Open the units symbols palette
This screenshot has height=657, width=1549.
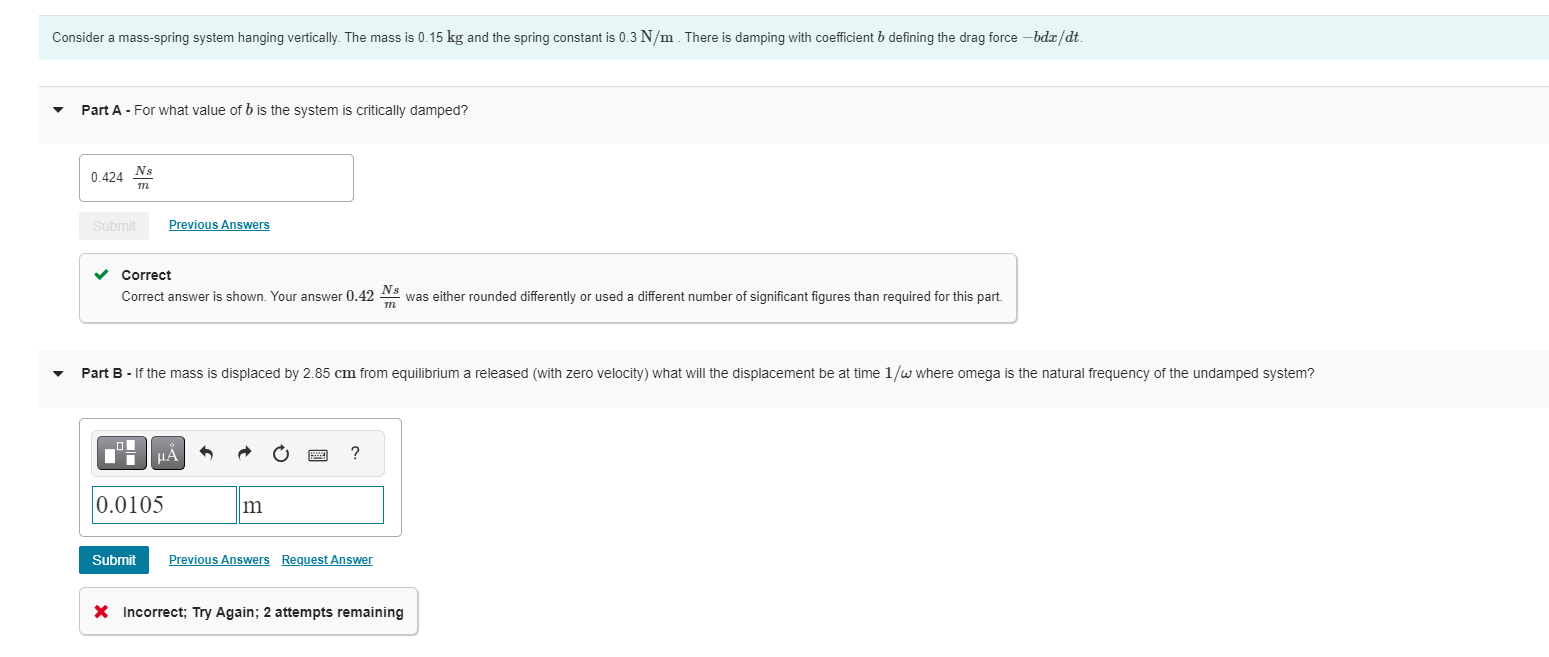tap(166, 453)
